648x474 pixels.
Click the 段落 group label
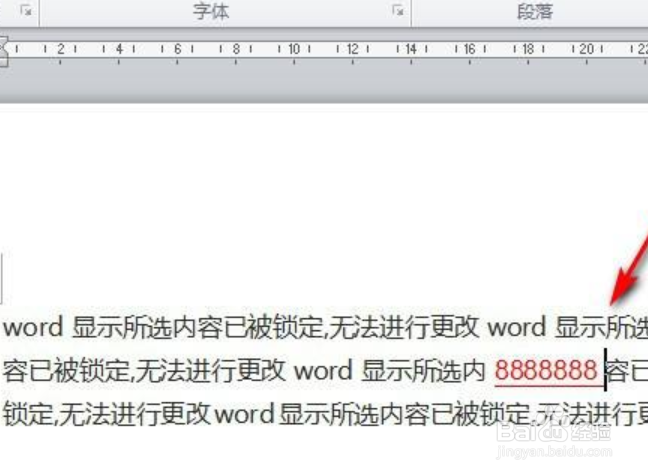[535, 11]
